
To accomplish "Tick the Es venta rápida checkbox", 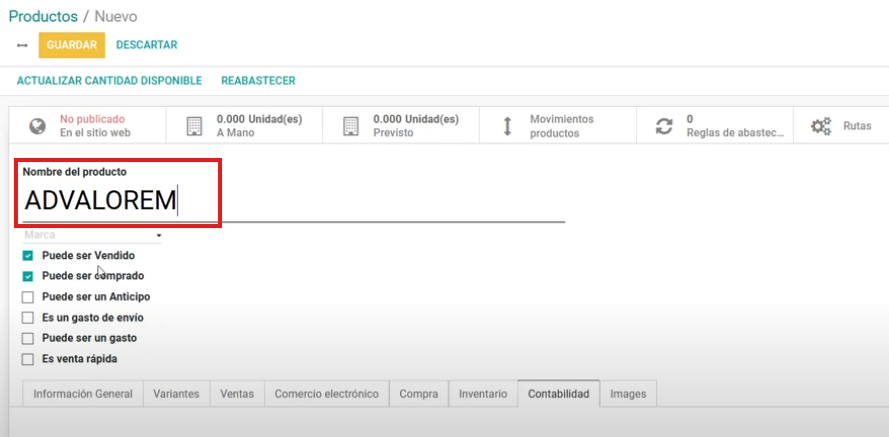I will click(x=28, y=359).
